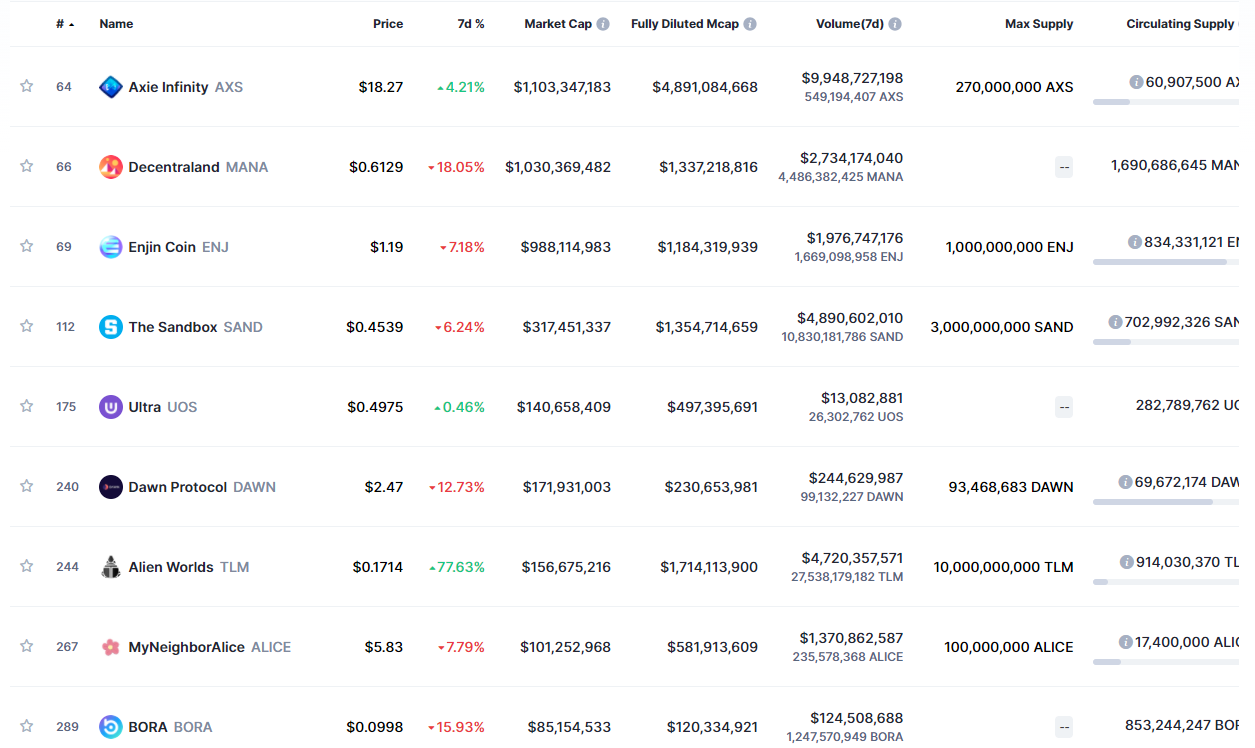
Task: Click the Decentraland coin logo
Action: [111, 167]
